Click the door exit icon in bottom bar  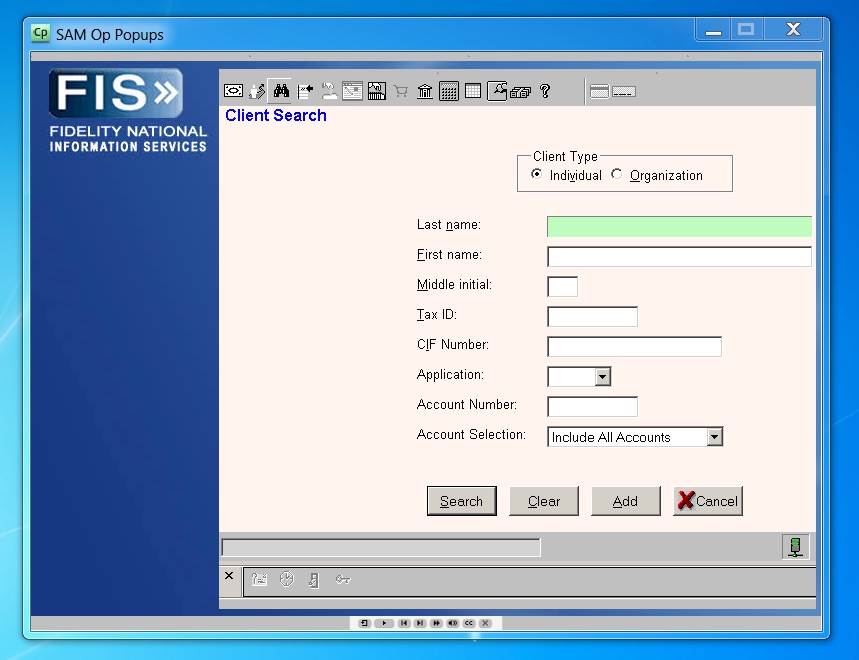[x=314, y=579]
